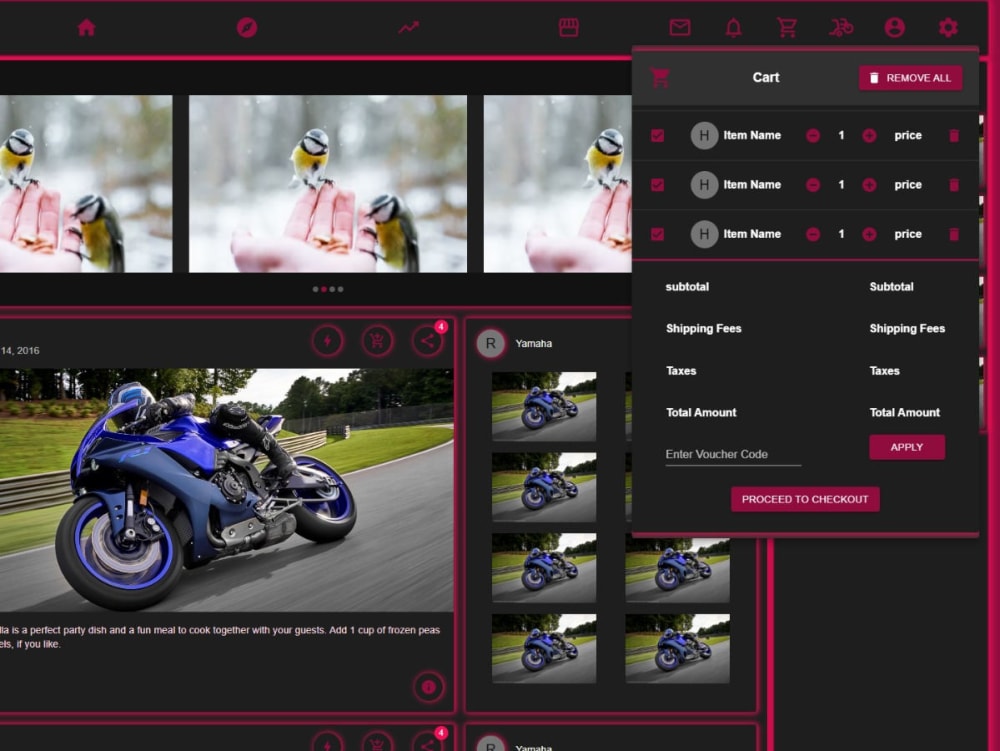1000x751 pixels.
Task: Open first Yamaha gallery thumbnail
Action: click(544, 406)
